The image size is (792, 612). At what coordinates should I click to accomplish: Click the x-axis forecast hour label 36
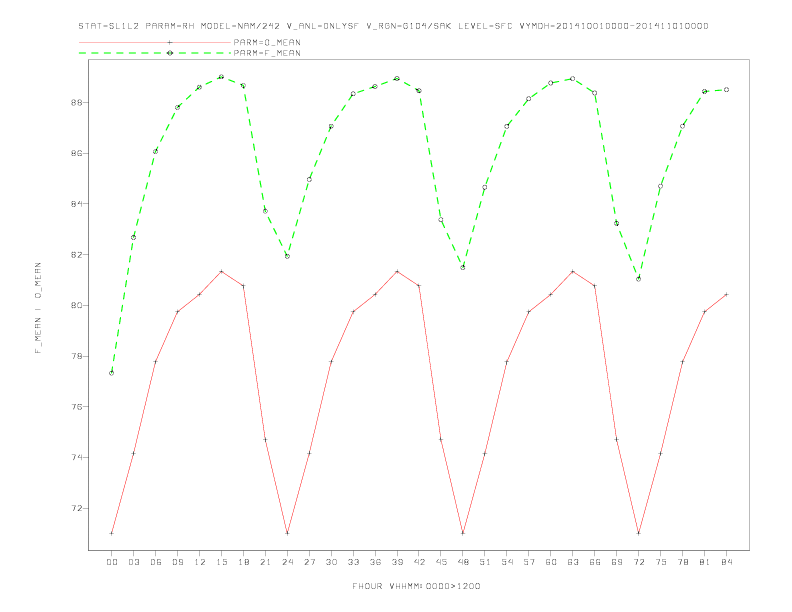375,562
